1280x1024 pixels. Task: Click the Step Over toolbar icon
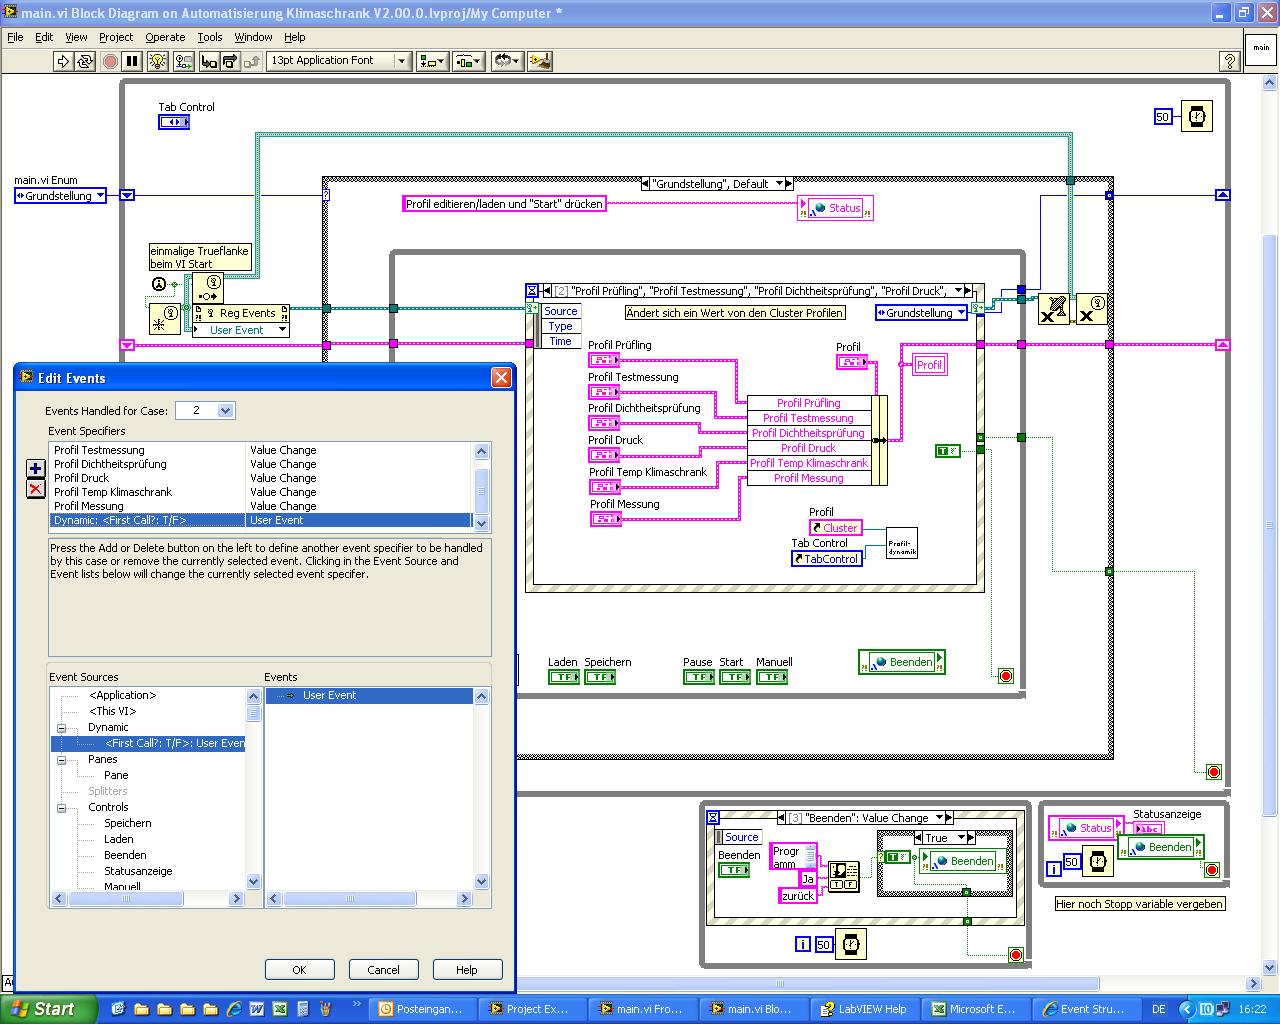coord(230,61)
